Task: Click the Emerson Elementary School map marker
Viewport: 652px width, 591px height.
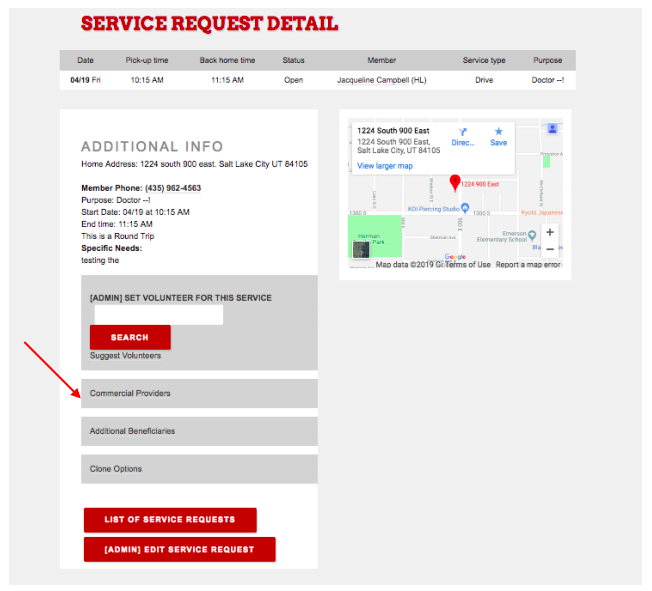Action: pos(531,236)
